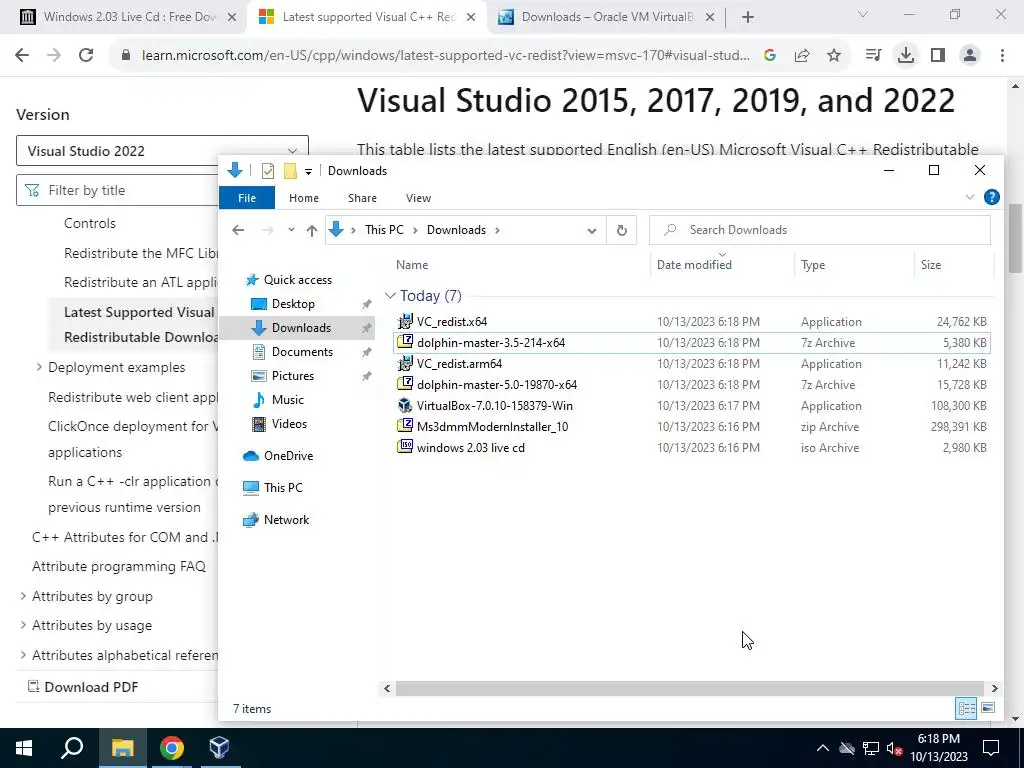Click the Search Downloads field
The height and width of the screenshot is (768, 1024).
(820, 230)
